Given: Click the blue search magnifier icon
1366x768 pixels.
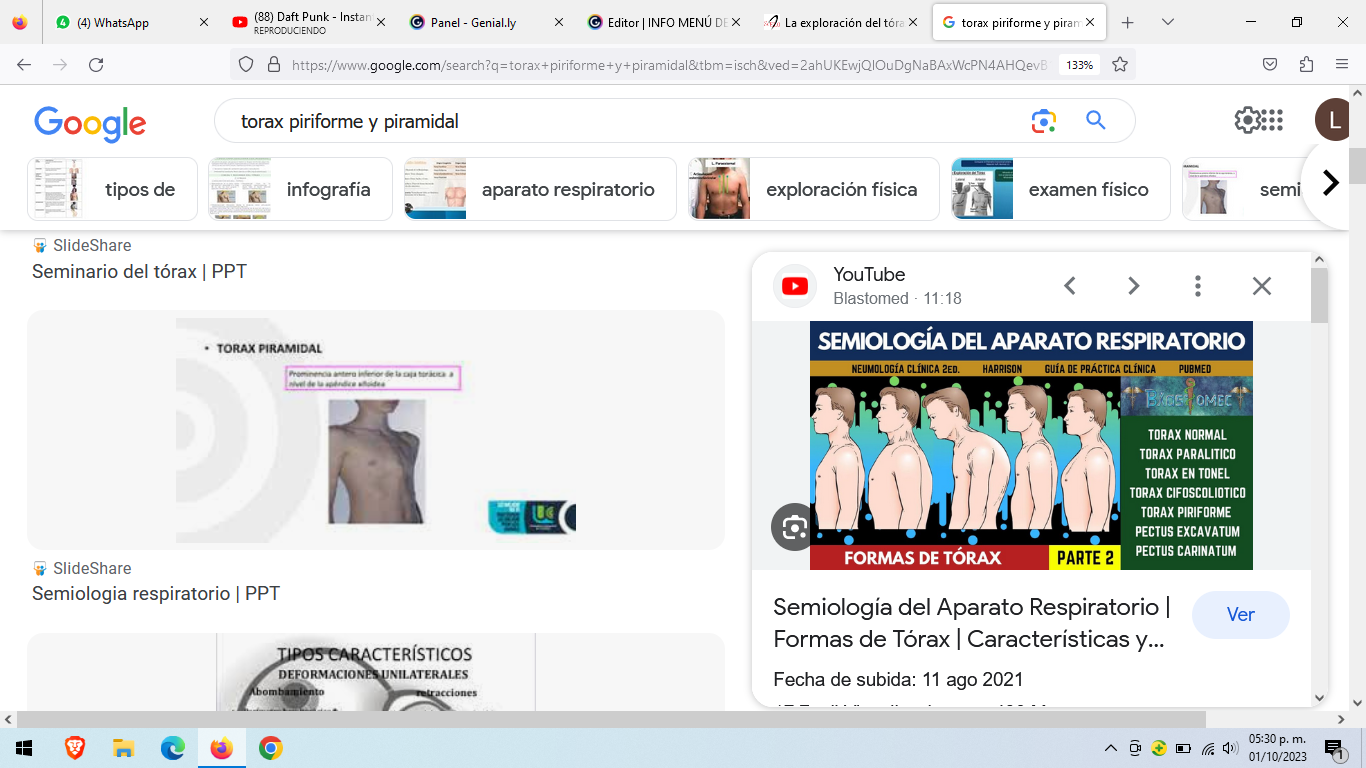Looking at the screenshot, I should (1096, 121).
